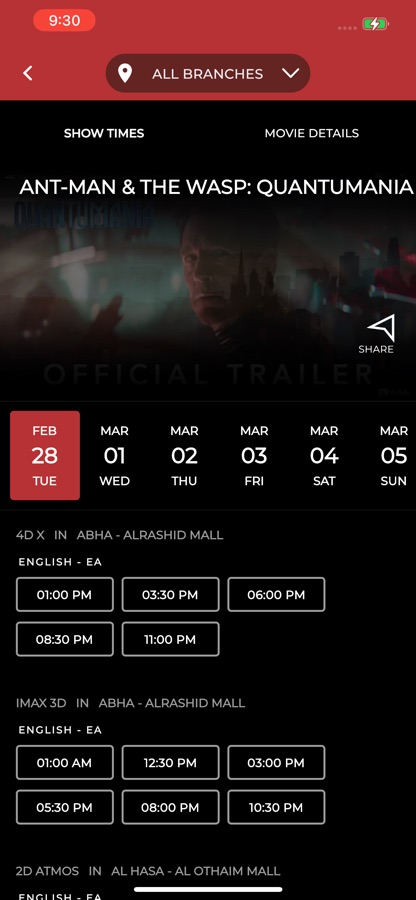Image resolution: width=416 pixels, height=900 pixels.
Task: Open the Movie Details tab
Action: tap(312, 133)
